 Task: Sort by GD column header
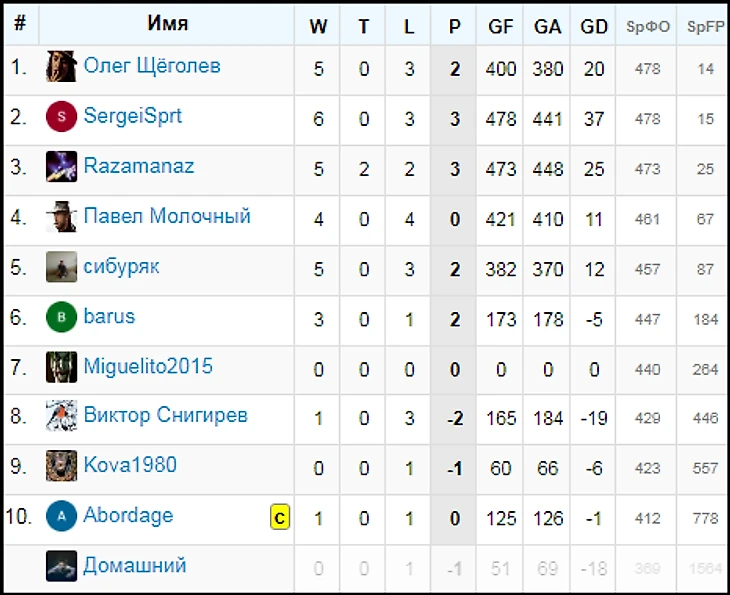pyautogui.click(x=594, y=27)
